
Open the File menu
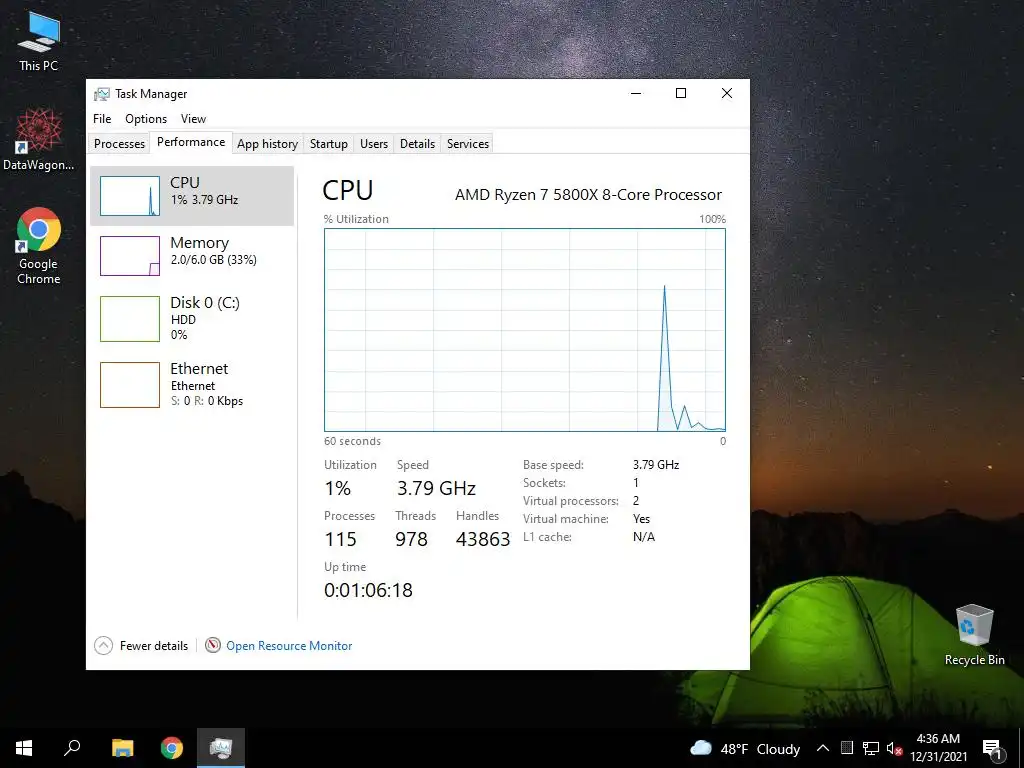(102, 119)
